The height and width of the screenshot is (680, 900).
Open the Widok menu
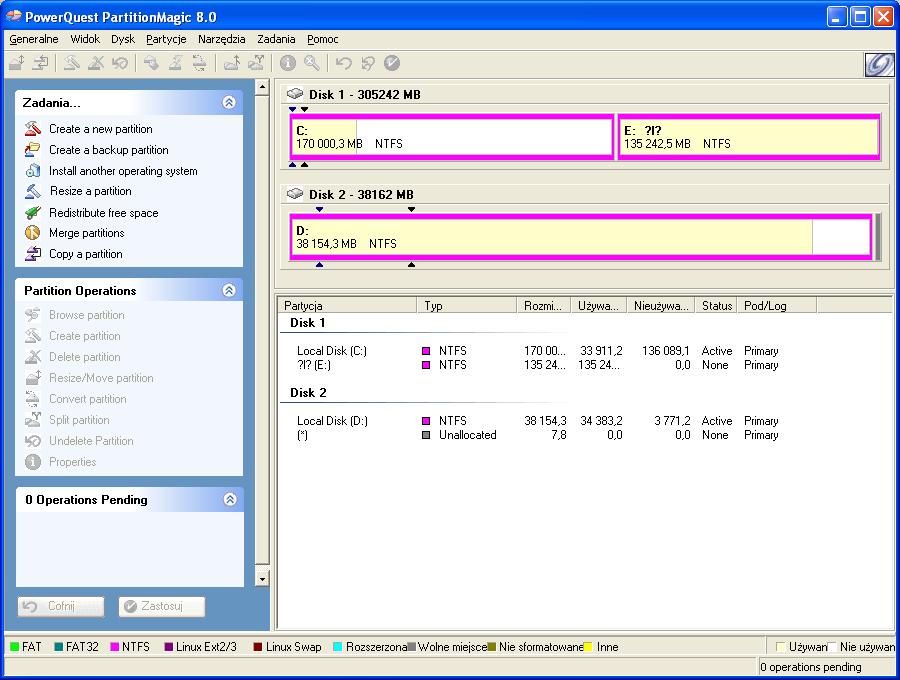tap(85, 39)
